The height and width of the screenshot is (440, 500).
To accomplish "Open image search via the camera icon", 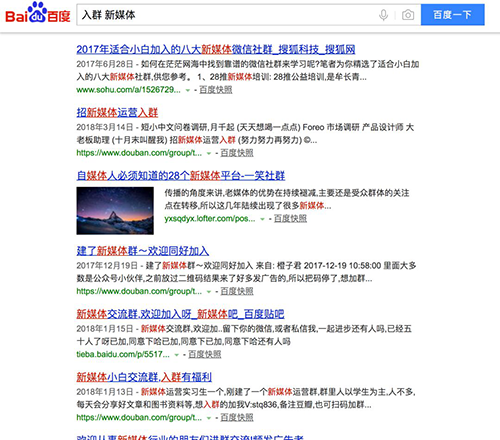I will [x=408, y=15].
